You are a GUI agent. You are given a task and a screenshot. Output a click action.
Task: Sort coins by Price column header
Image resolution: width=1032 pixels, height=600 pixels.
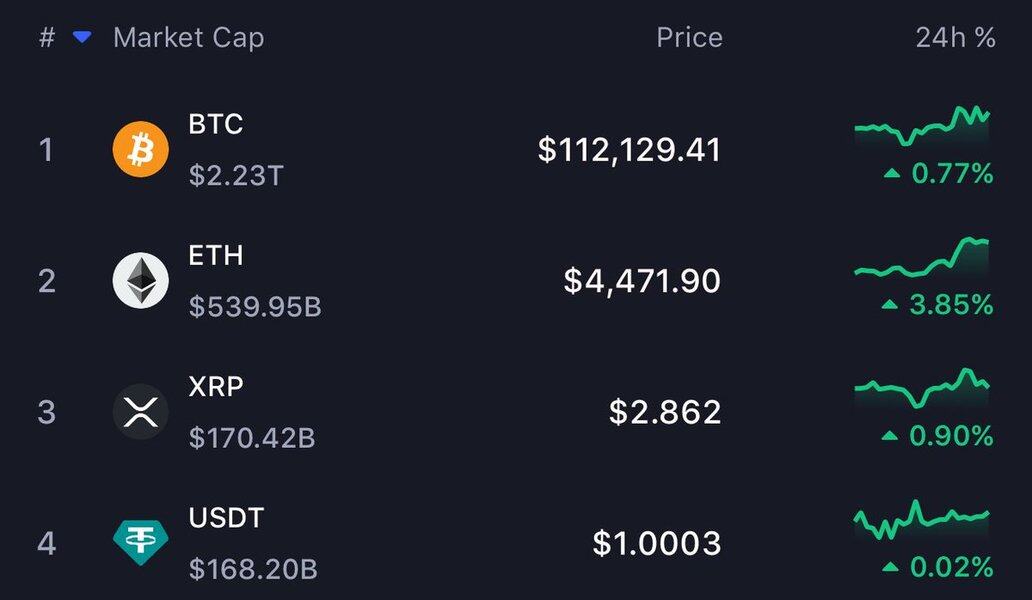[x=689, y=38]
